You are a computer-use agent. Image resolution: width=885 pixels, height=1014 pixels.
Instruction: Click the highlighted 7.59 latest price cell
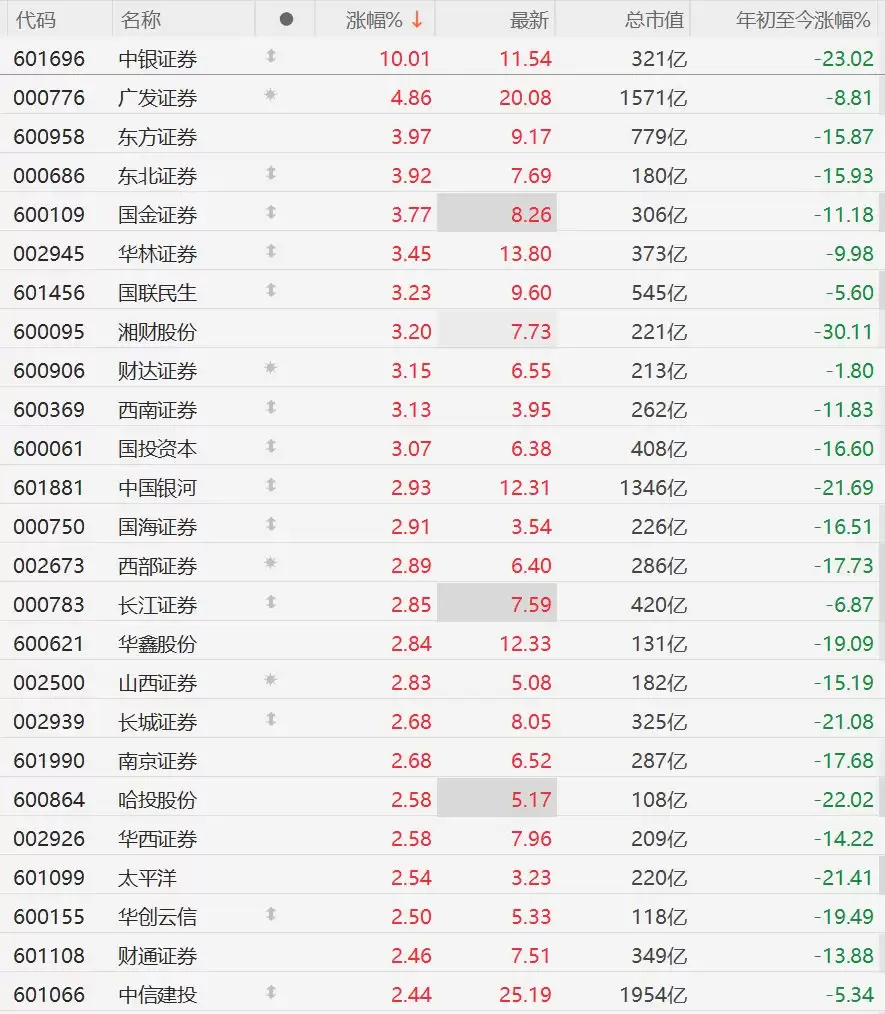point(496,602)
